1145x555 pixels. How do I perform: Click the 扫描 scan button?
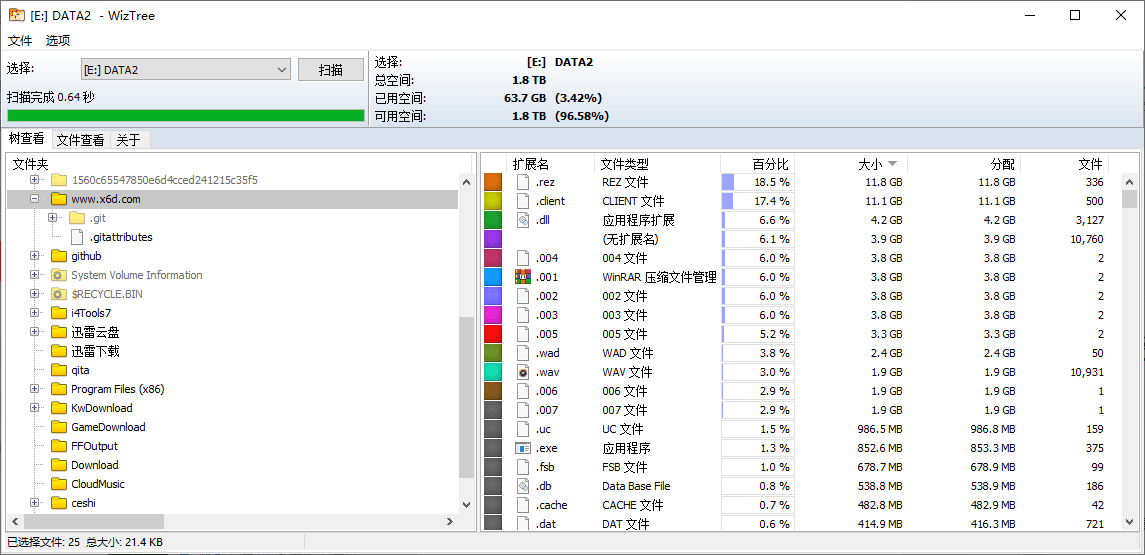pyautogui.click(x=331, y=70)
